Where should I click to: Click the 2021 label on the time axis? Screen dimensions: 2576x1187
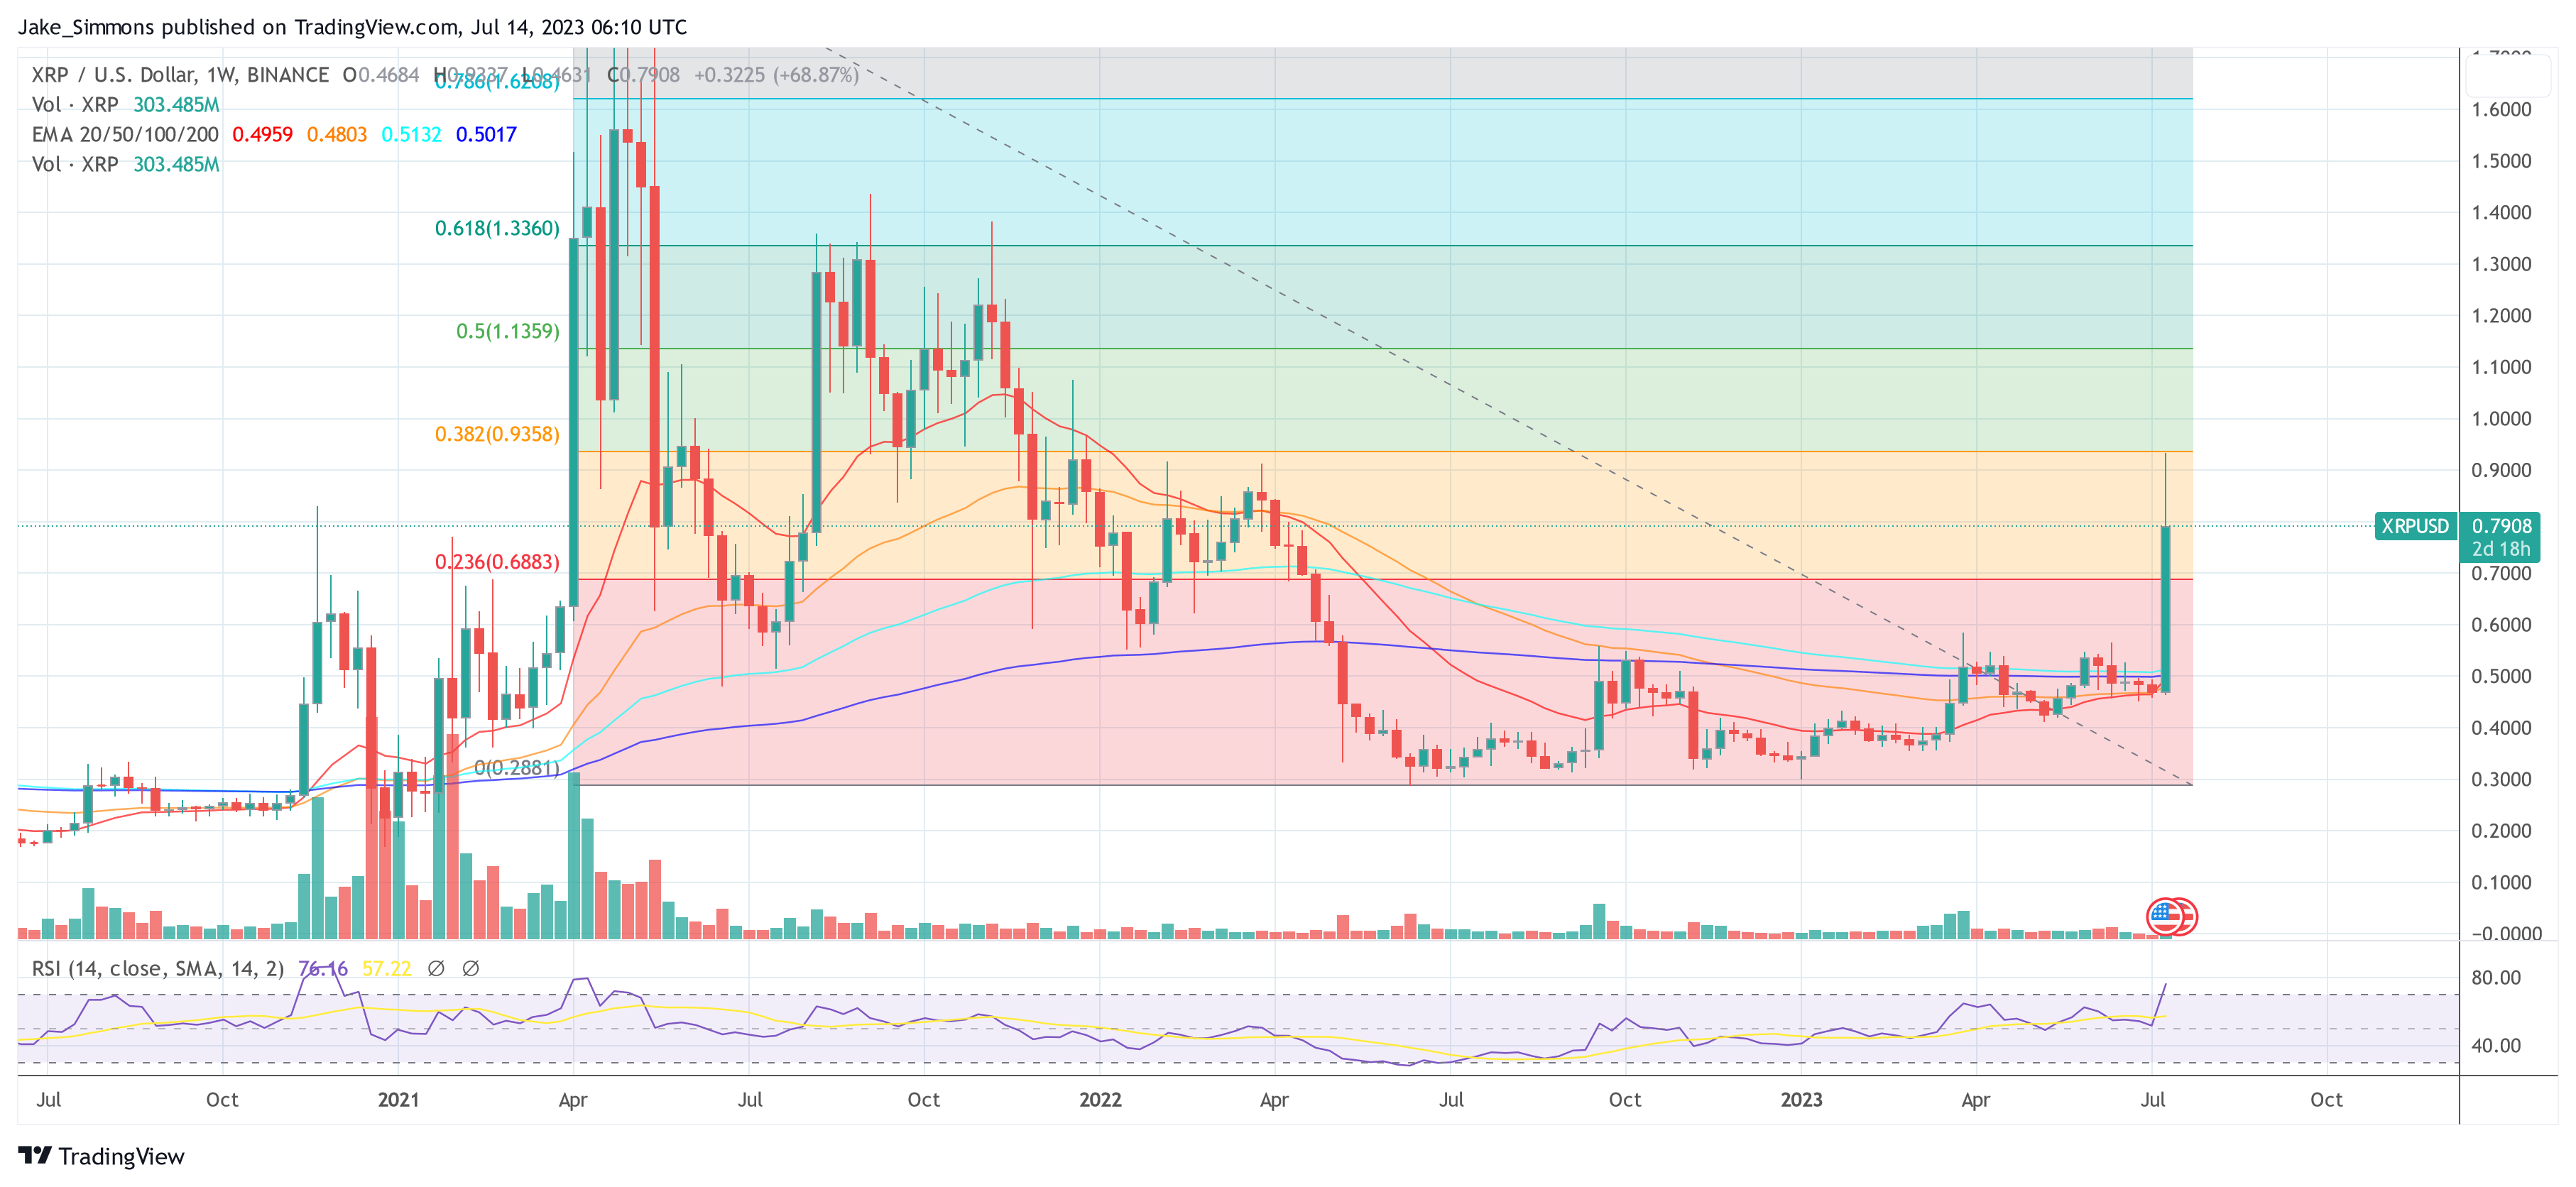pos(398,1100)
